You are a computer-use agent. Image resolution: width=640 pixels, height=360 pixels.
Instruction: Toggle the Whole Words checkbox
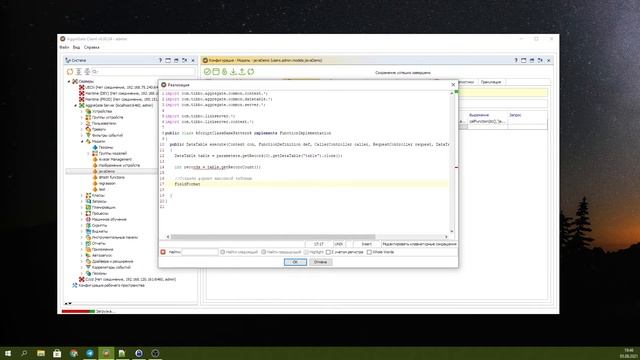click(369, 252)
